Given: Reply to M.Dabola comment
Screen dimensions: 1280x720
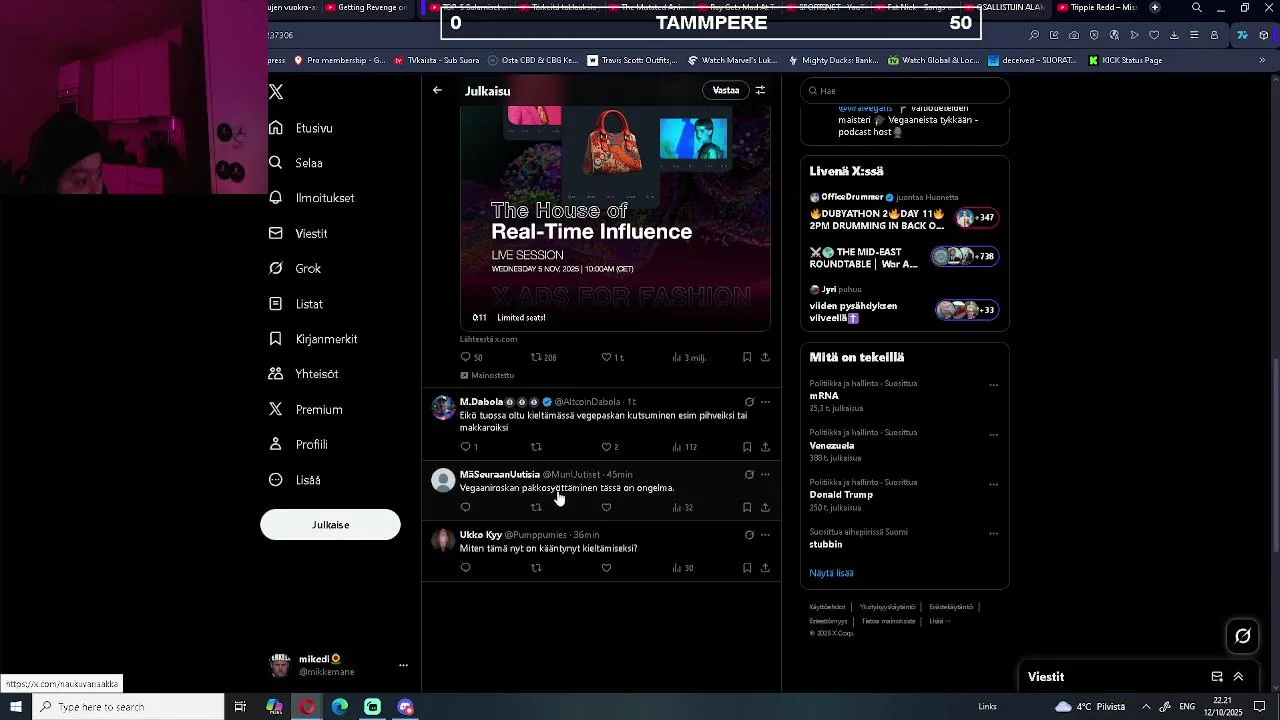Looking at the screenshot, I should click(x=469, y=447).
